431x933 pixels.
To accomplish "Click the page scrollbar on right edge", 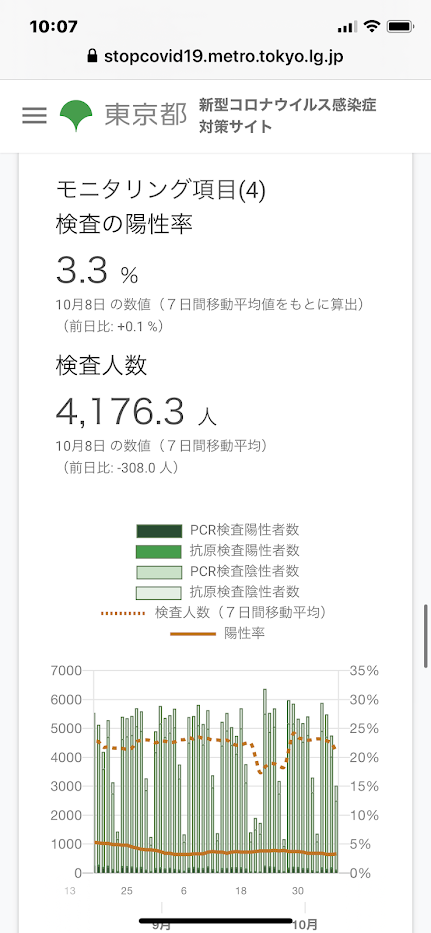I will pyautogui.click(x=426, y=637).
